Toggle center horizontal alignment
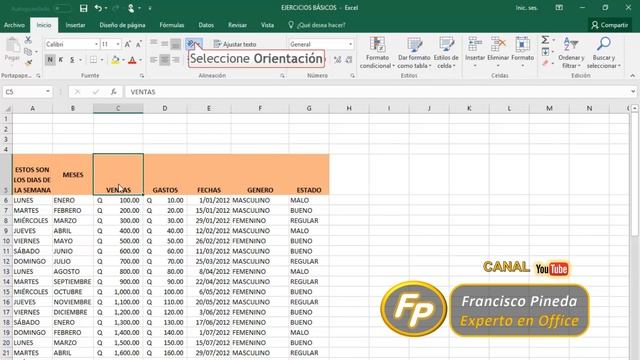Image resolution: width=640 pixels, height=360 pixels. [164, 60]
